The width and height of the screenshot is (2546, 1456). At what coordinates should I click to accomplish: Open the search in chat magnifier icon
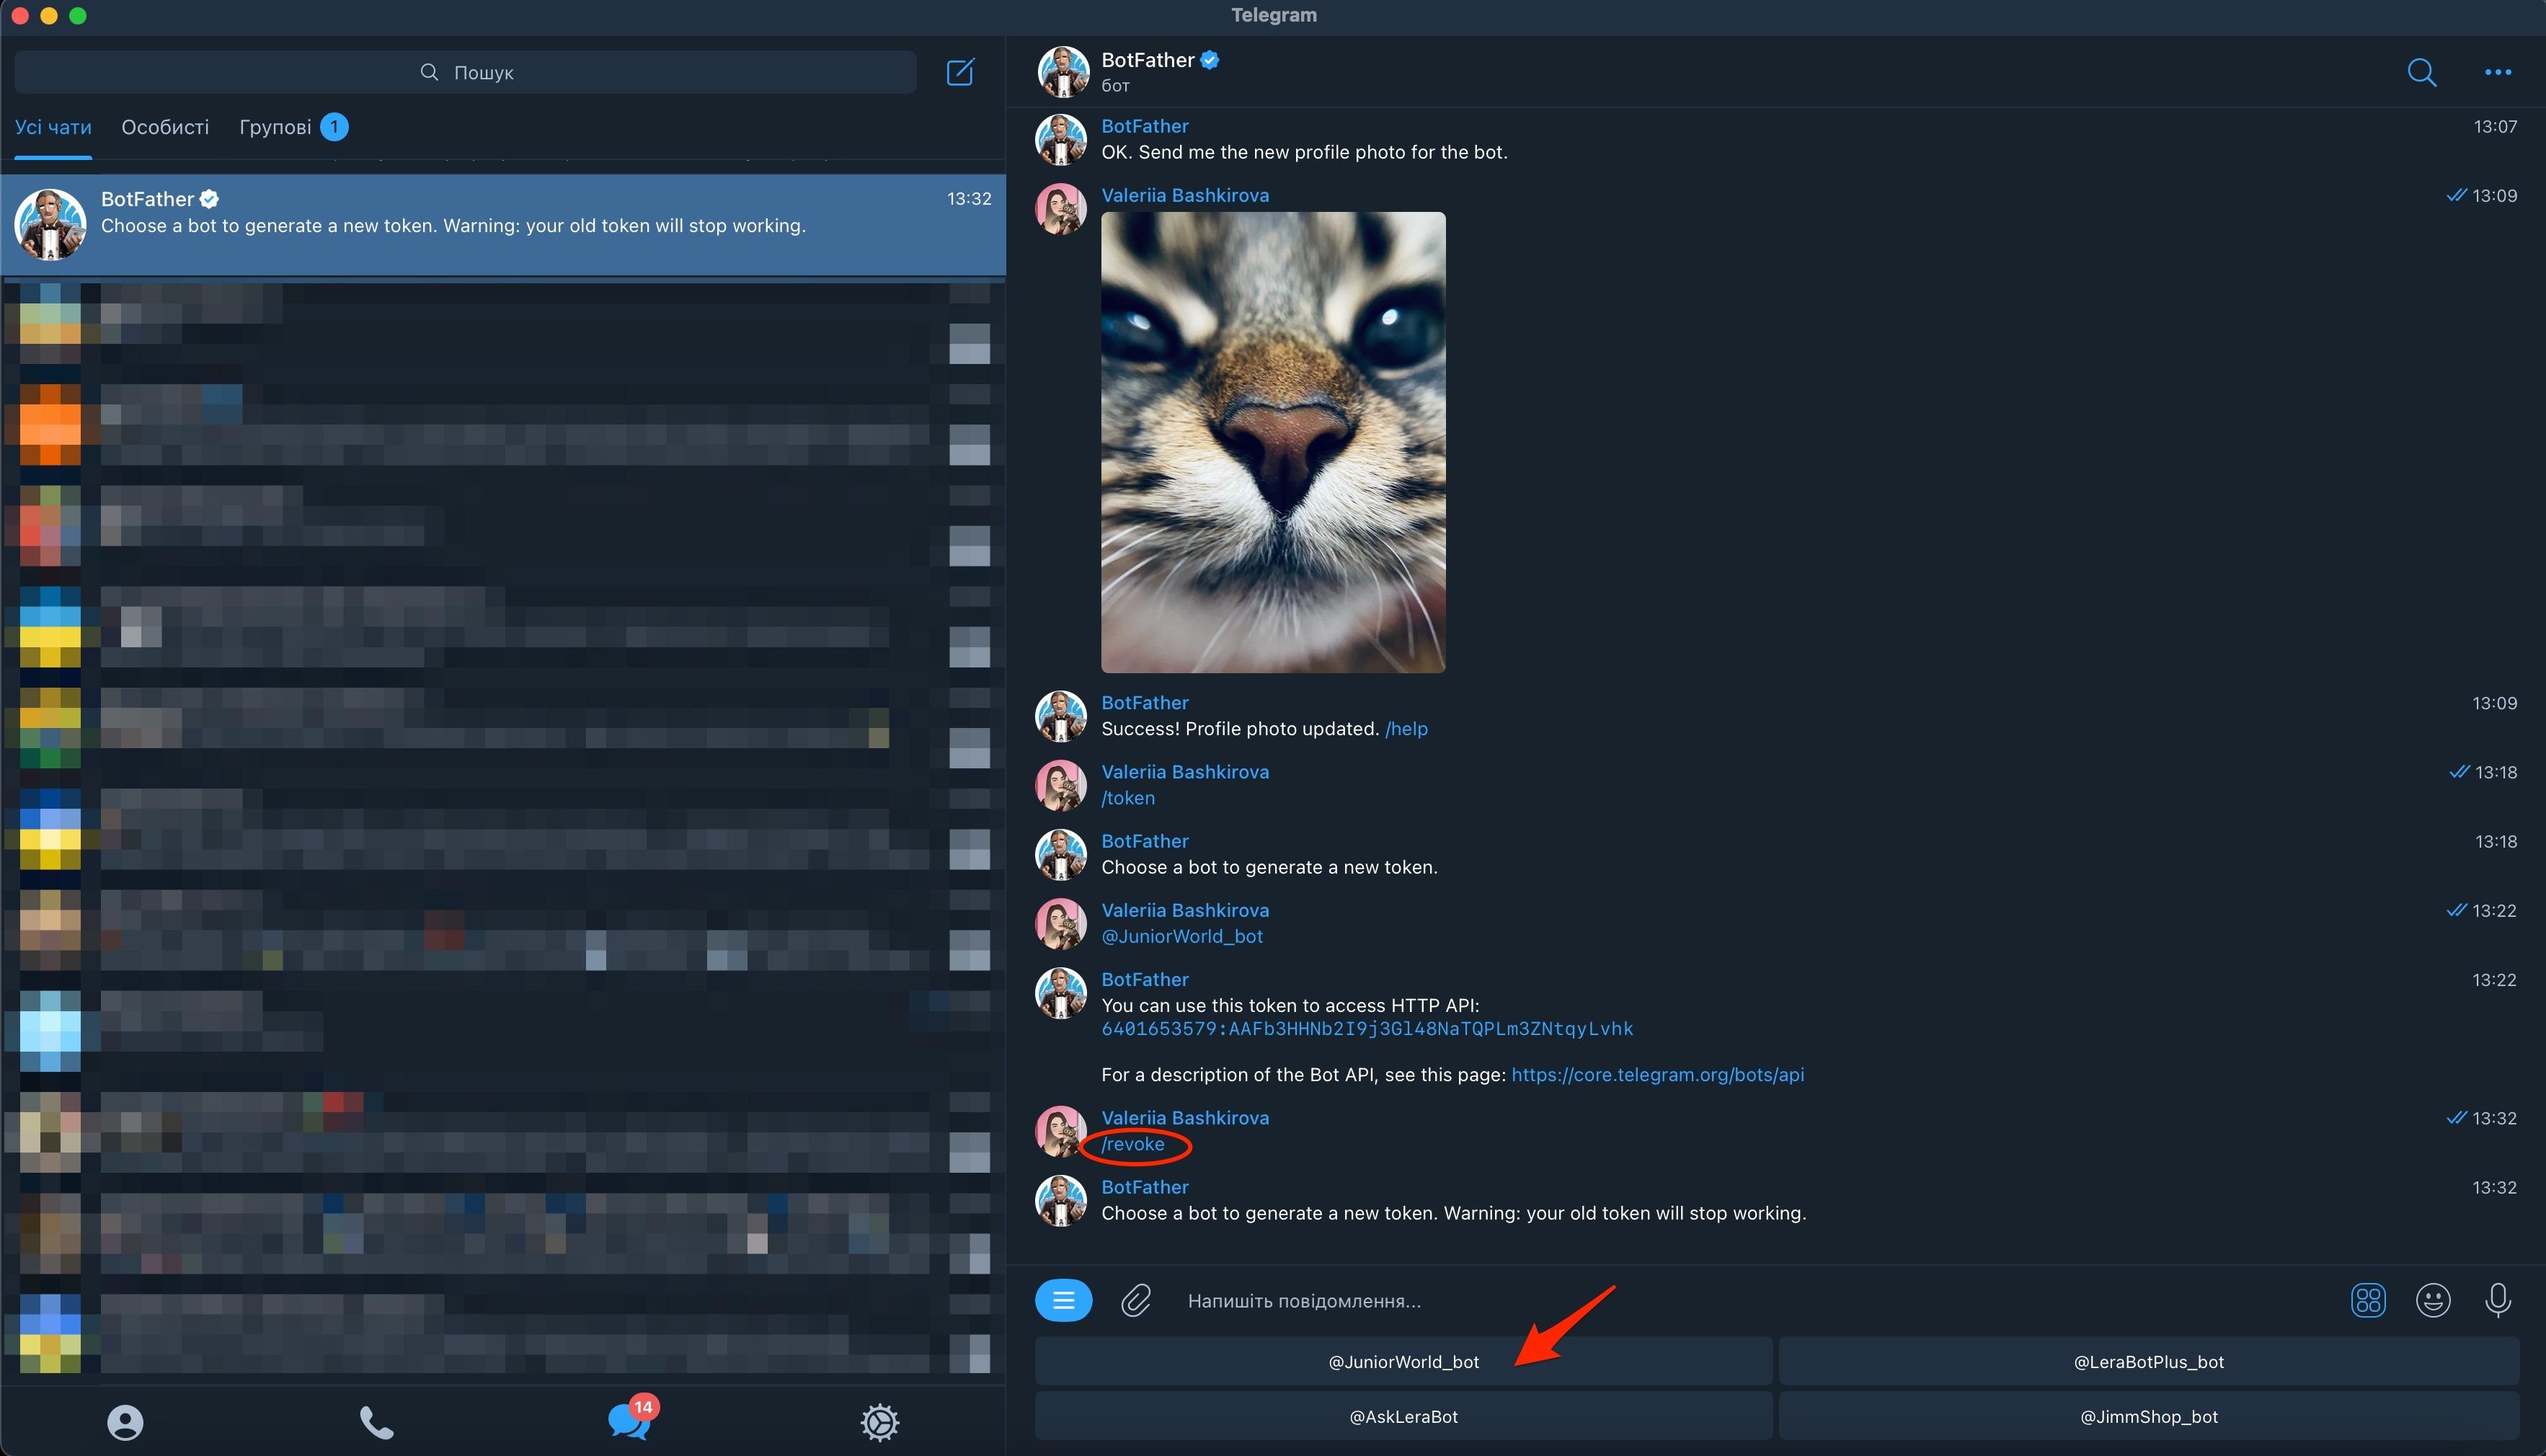tap(2421, 72)
